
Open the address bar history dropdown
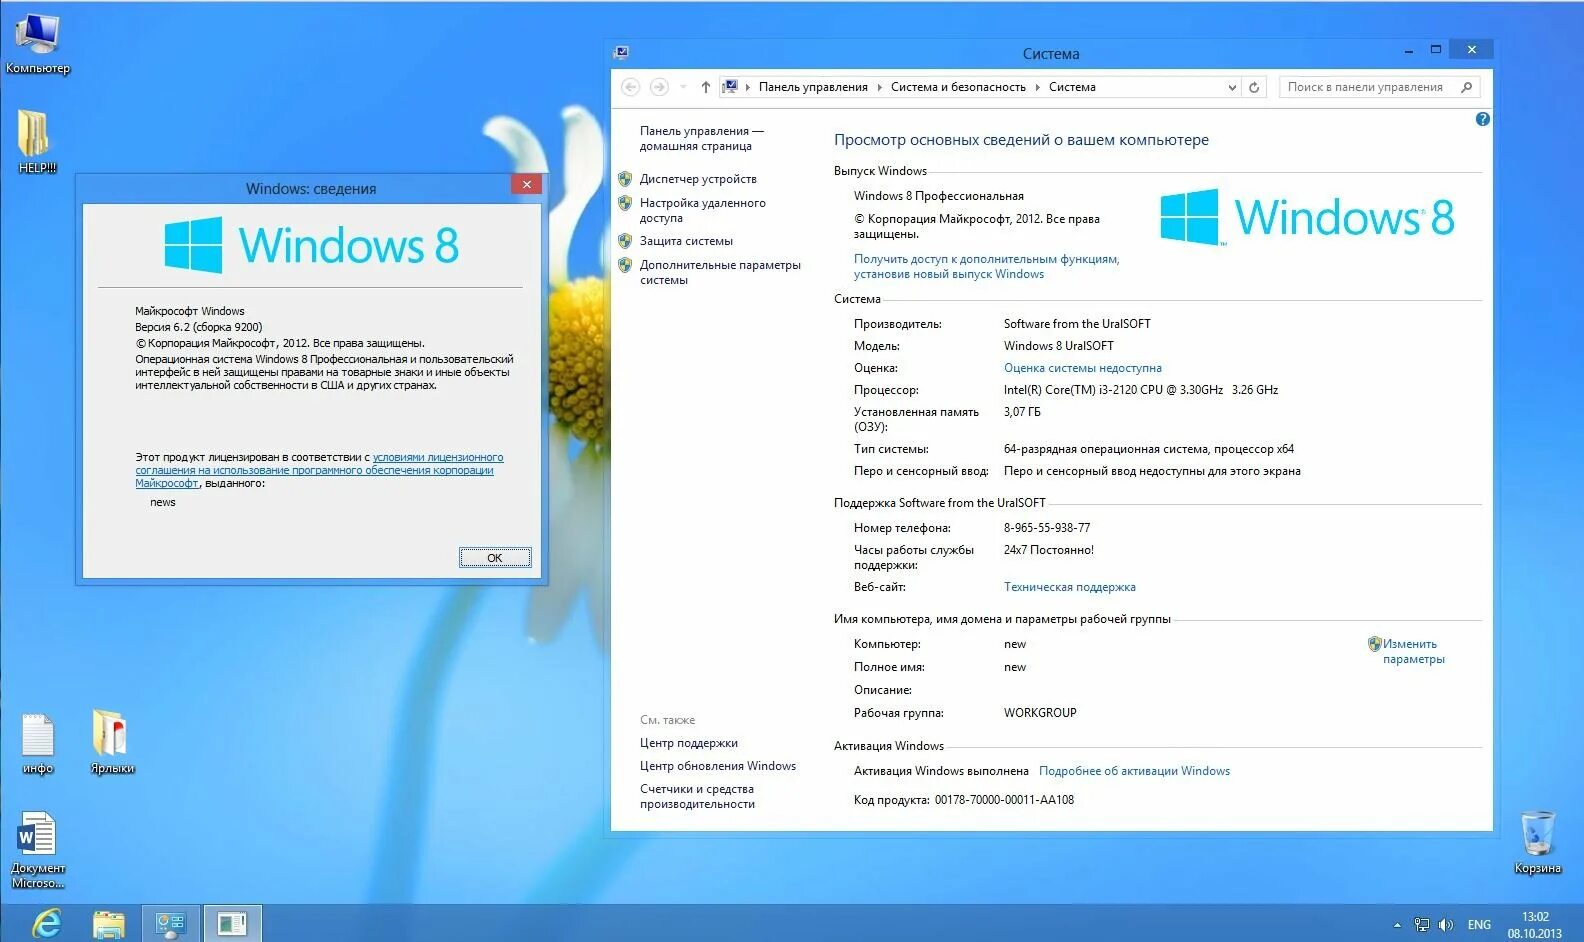pos(1232,87)
